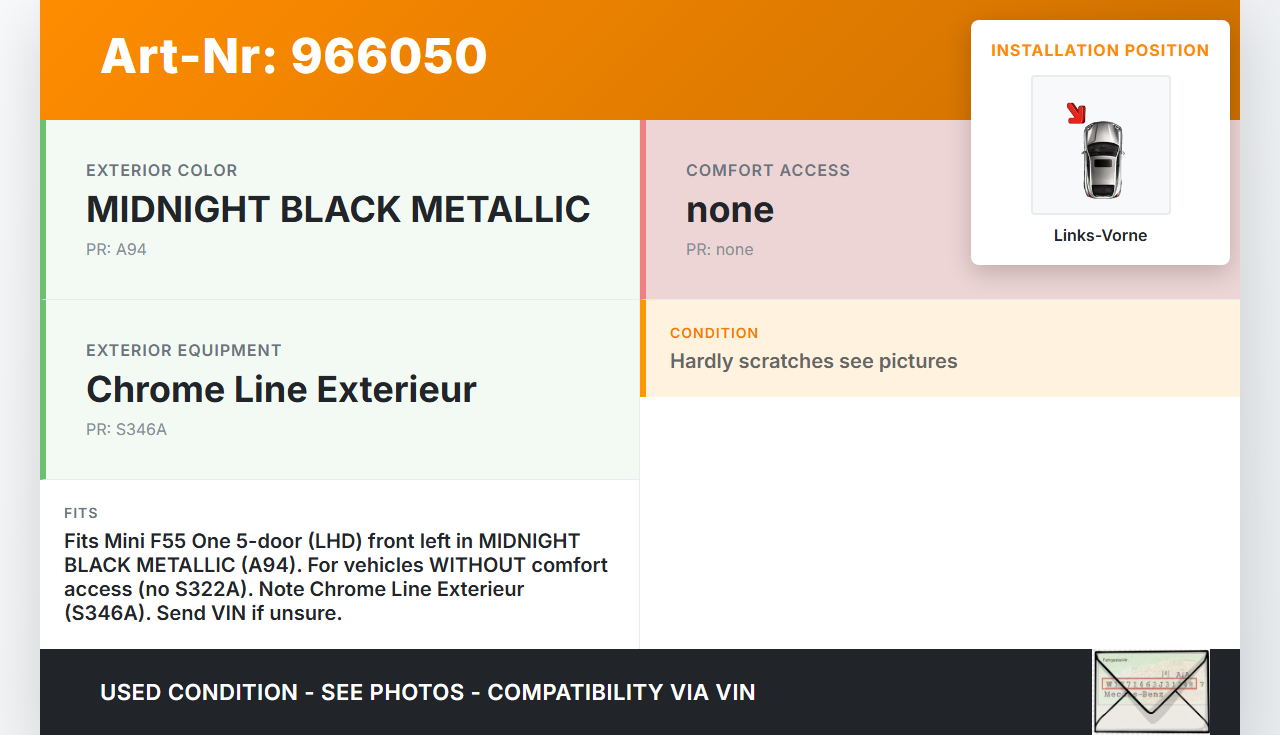Click the PR: none code text
This screenshot has width=1280, height=736.
click(x=720, y=250)
